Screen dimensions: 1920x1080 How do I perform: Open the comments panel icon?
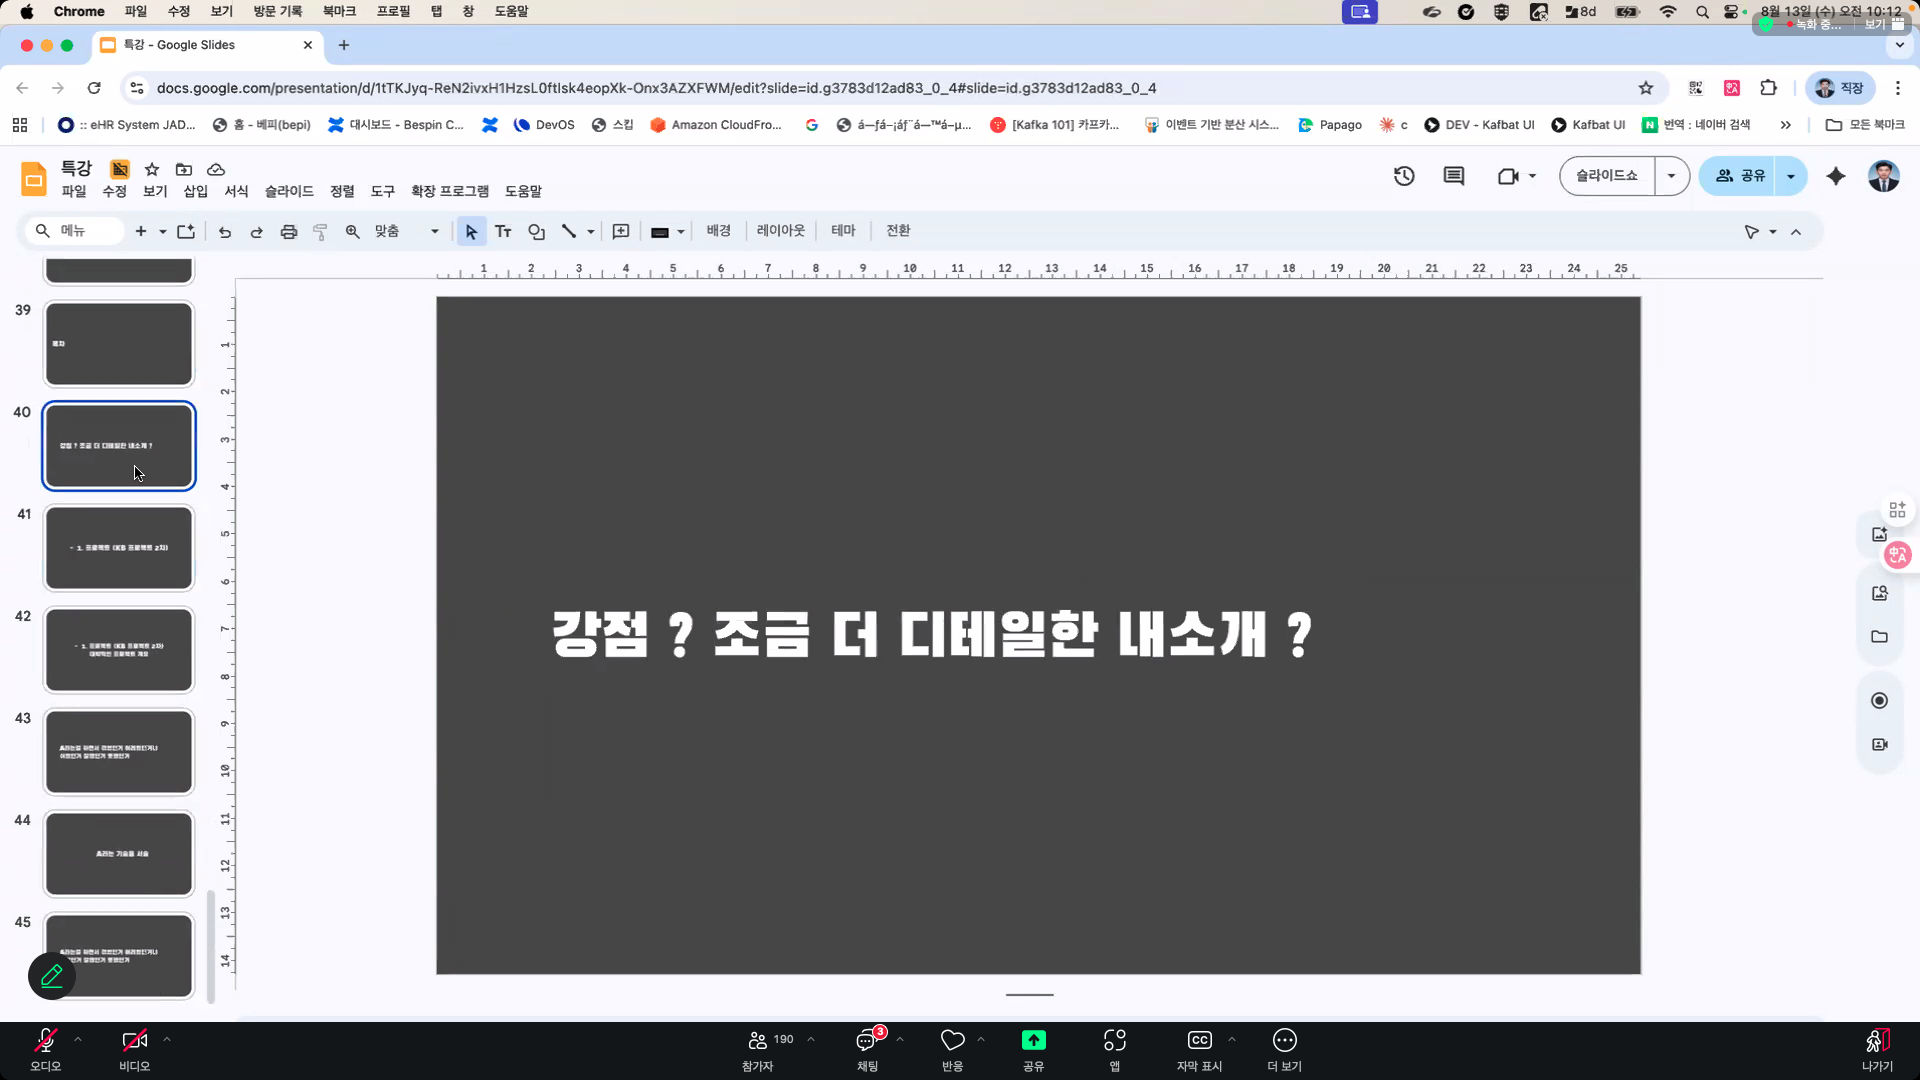coord(1454,176)
